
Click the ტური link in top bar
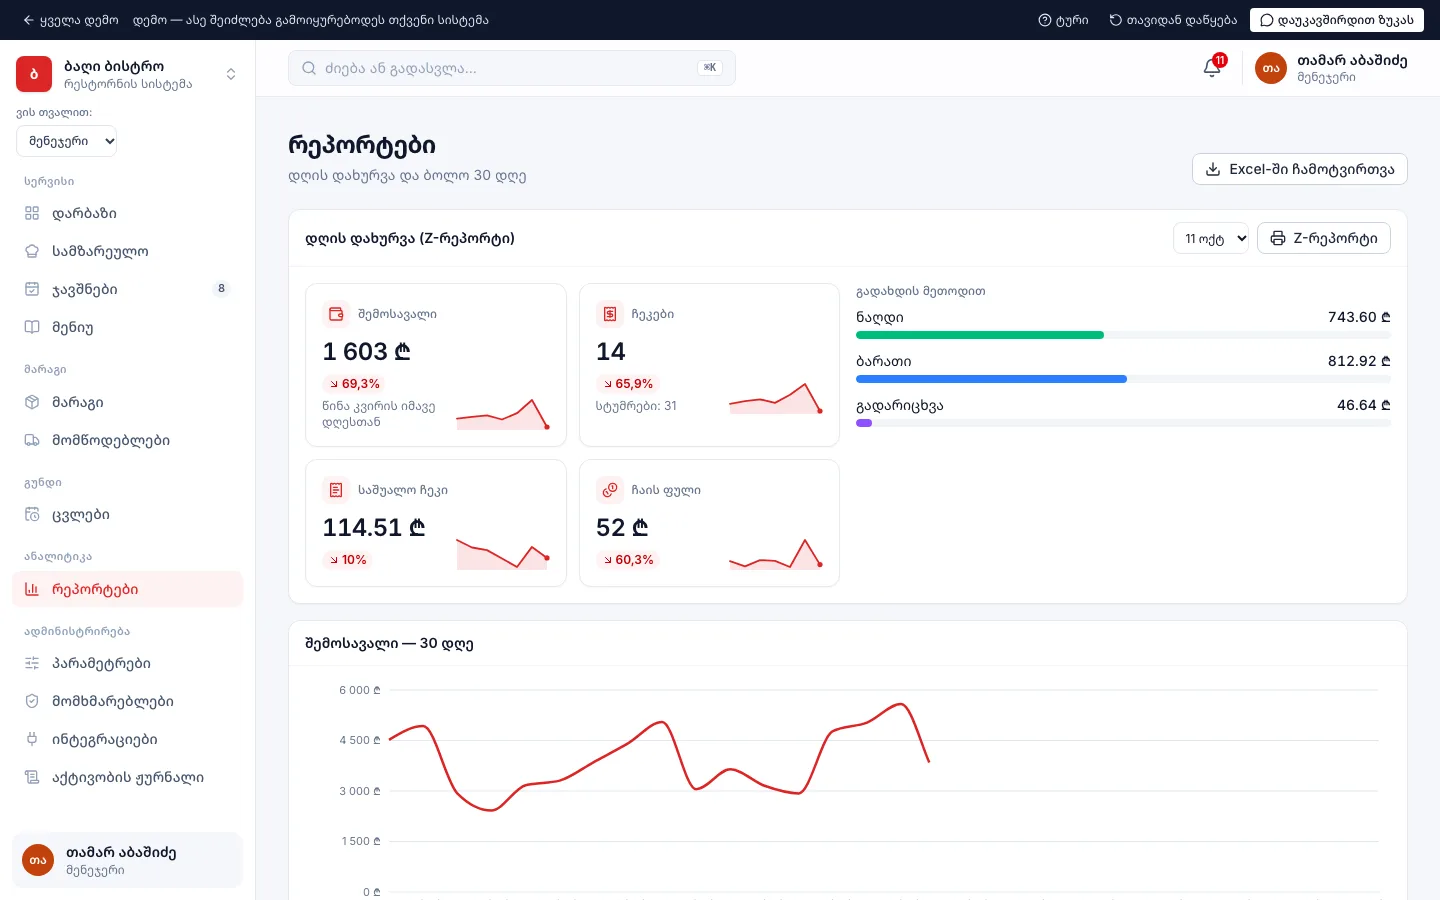[x=1064, y=20]
